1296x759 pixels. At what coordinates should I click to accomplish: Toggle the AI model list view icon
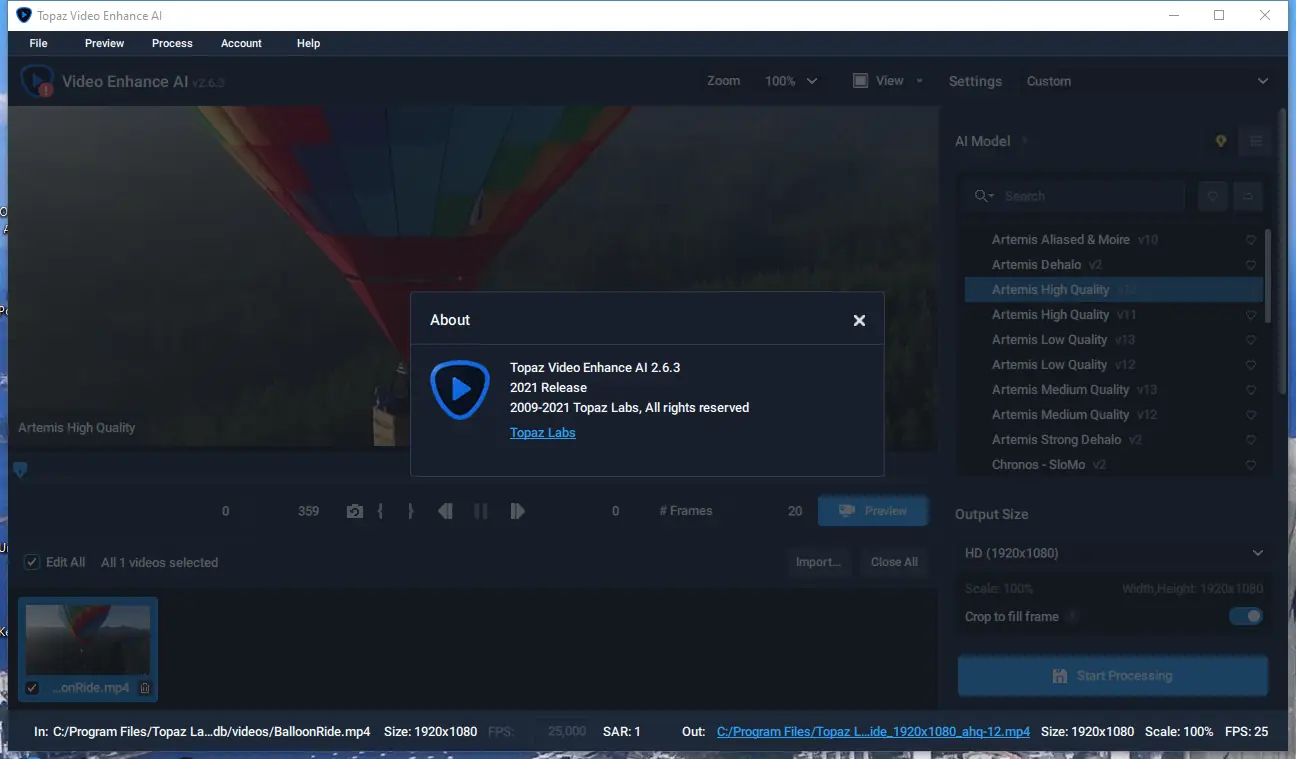click(1256, 141)
